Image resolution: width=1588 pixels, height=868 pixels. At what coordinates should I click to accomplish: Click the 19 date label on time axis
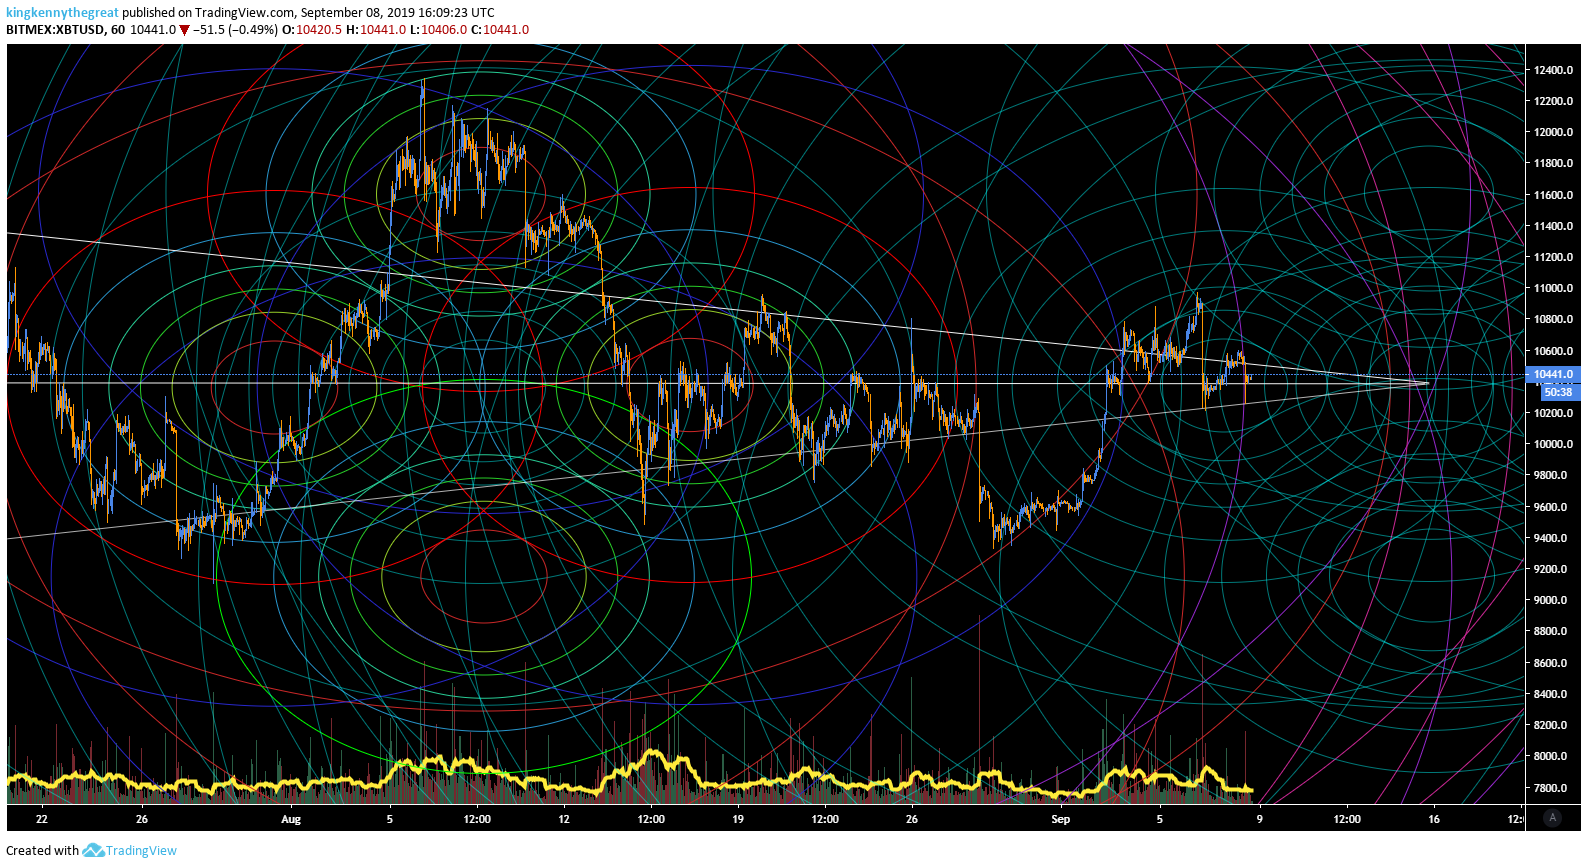(738, 819)
